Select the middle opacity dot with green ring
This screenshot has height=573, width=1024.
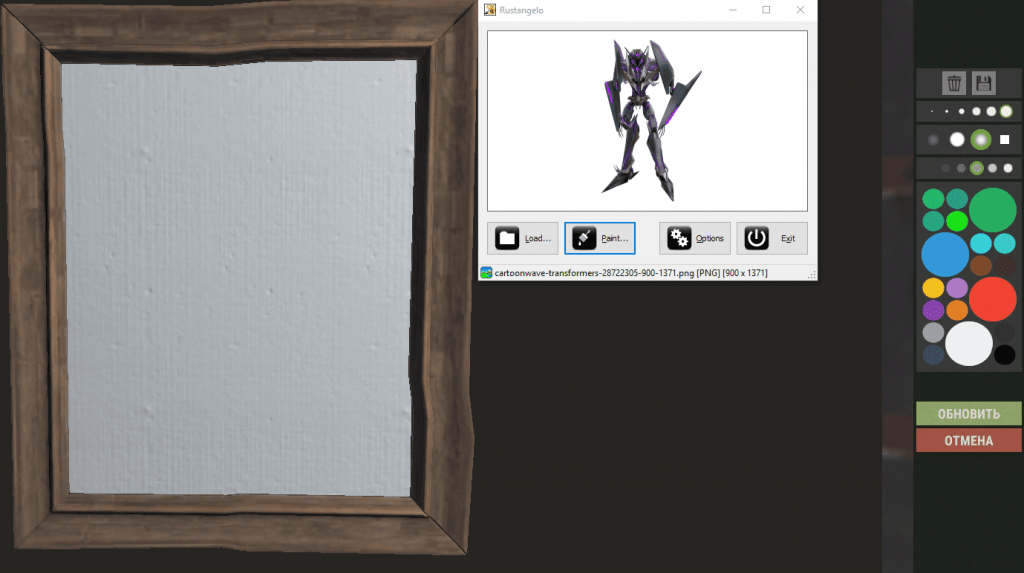(x=976, y=168)
